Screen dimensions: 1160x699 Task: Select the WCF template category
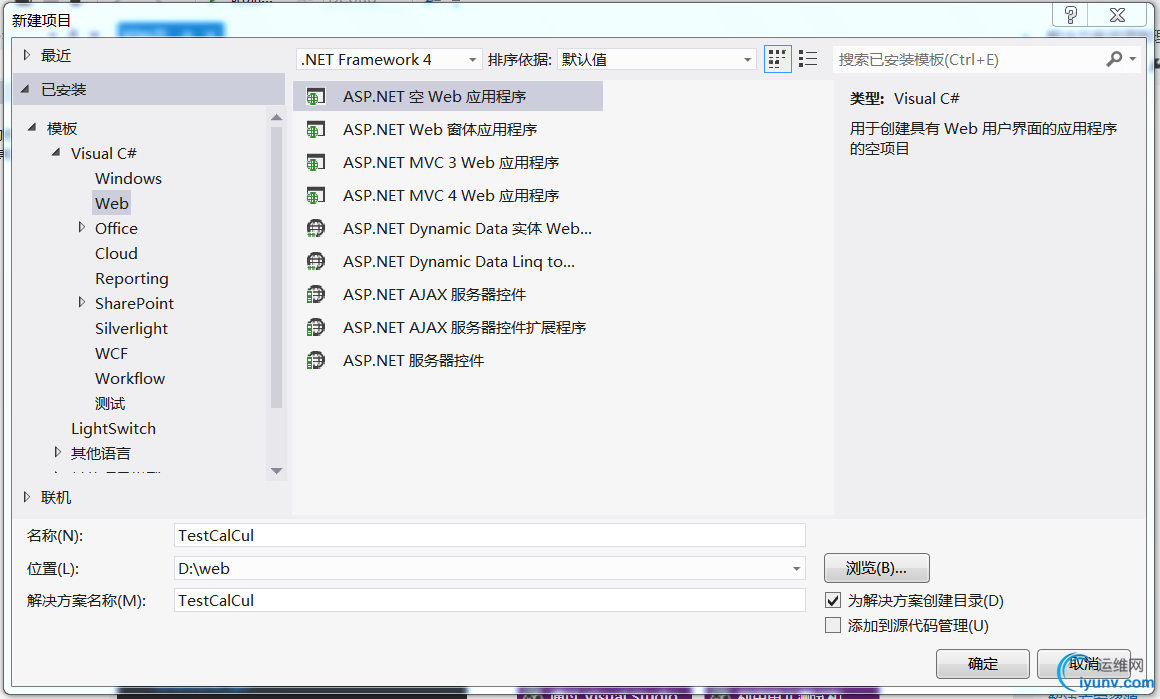click(111, 354)
